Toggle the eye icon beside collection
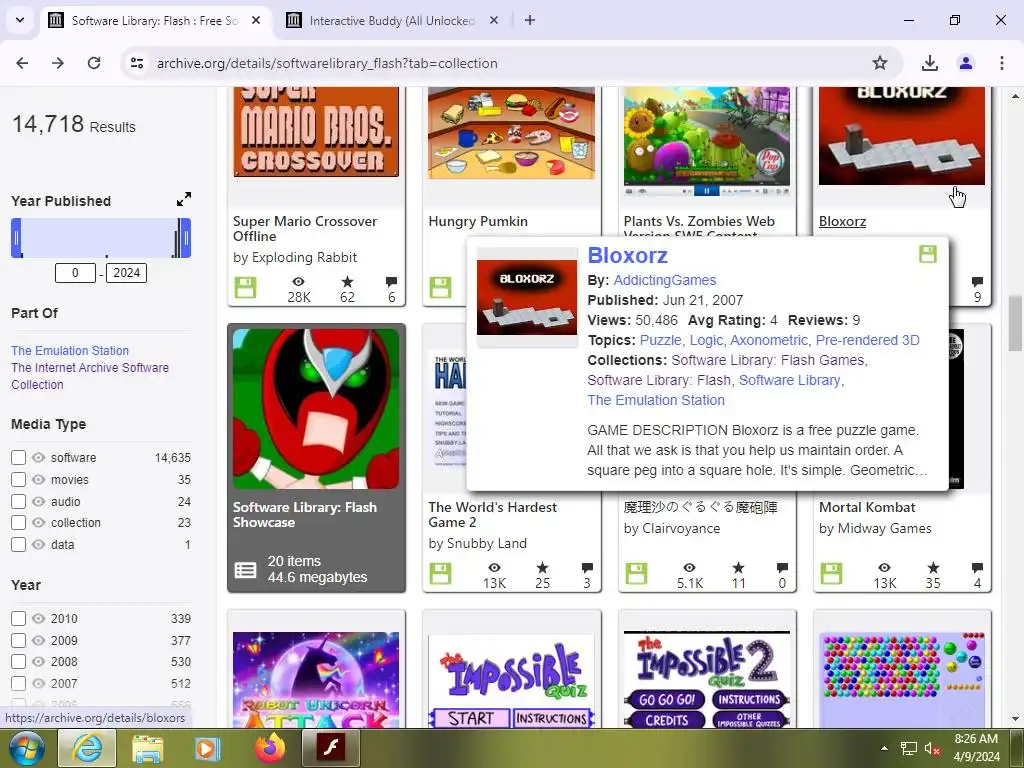The image size is (1024, 768). coord(39,523)
